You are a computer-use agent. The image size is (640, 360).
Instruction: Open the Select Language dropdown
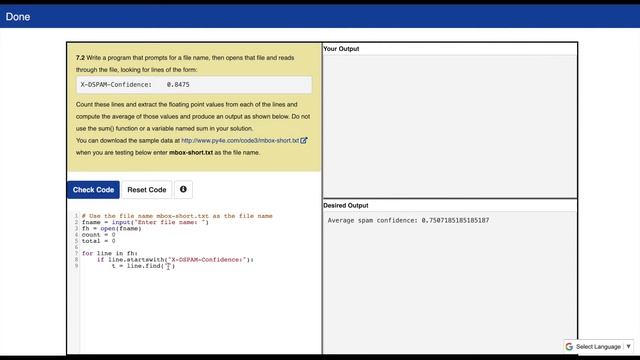click(x=599, y=347)
